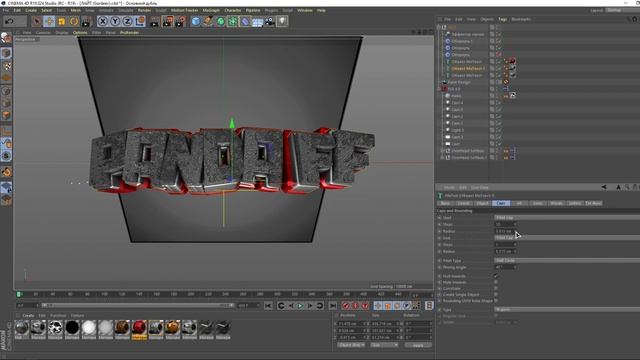The width and height of the screenshot is (640, 360).
Task: Open the Object (Rel) dropdown in Coordinates
Action: click(x=351, y=345)
